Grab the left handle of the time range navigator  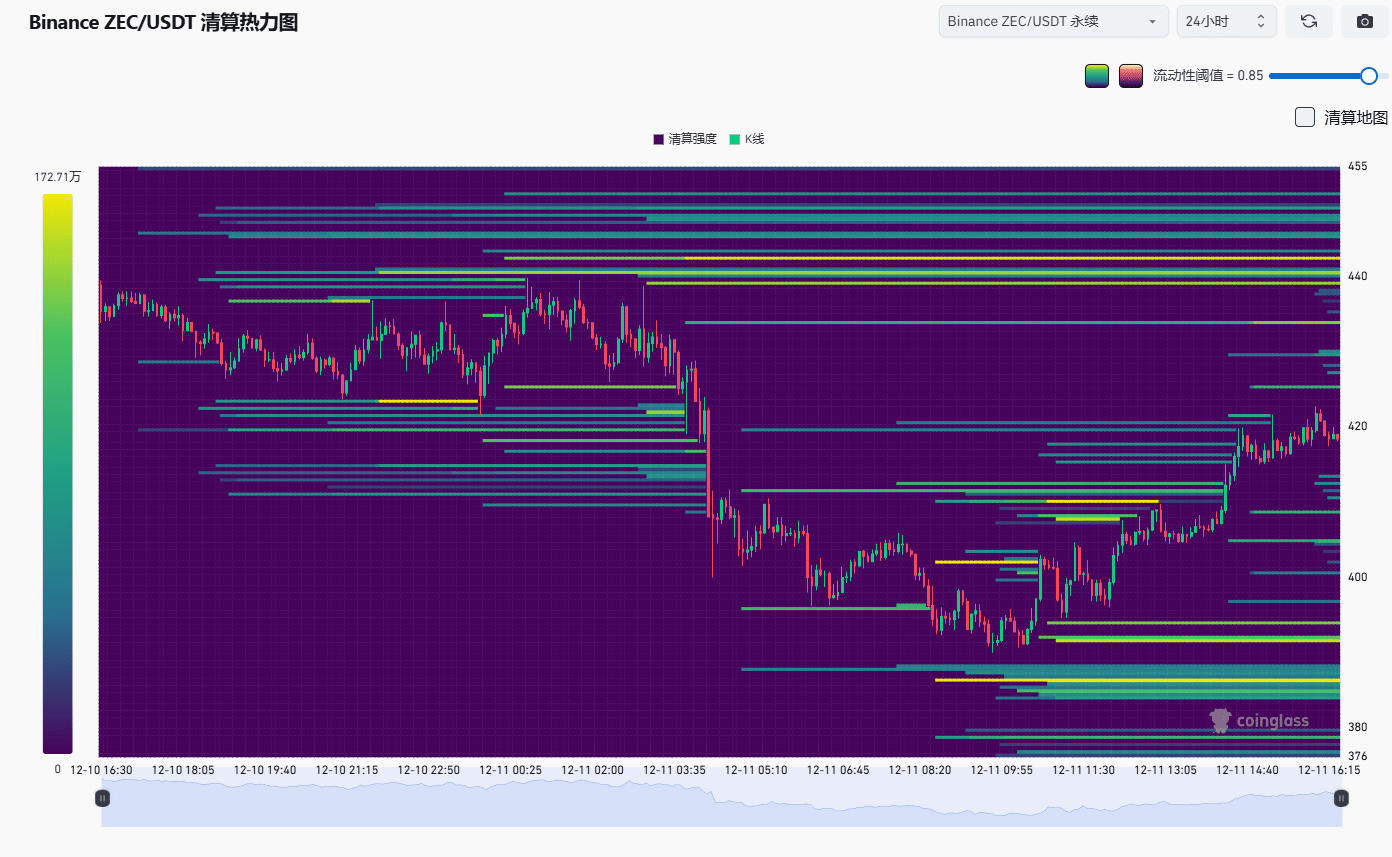[x=102, y=798]
